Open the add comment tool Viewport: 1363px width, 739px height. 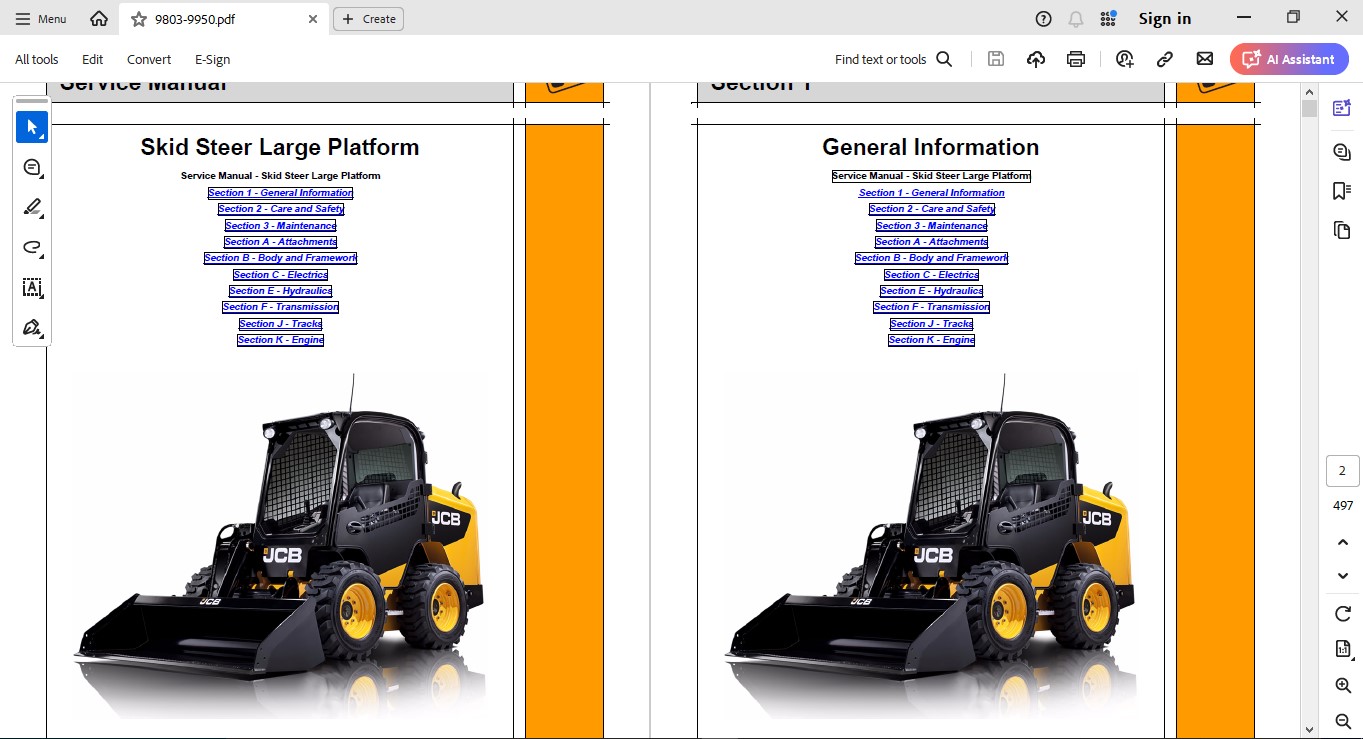pyautogui.click(x=32, y=167)
